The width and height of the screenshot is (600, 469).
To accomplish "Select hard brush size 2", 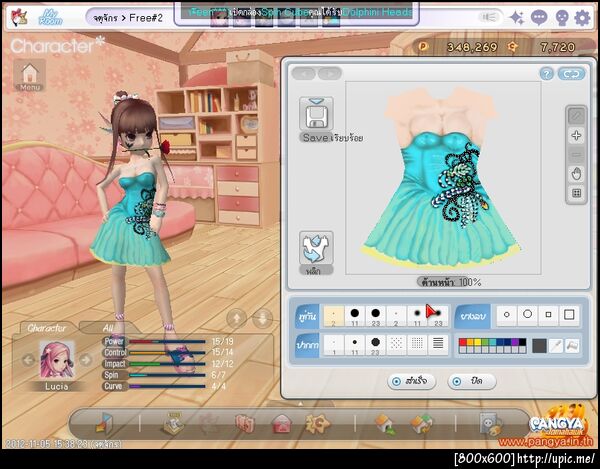I will [x=334, y=316].
